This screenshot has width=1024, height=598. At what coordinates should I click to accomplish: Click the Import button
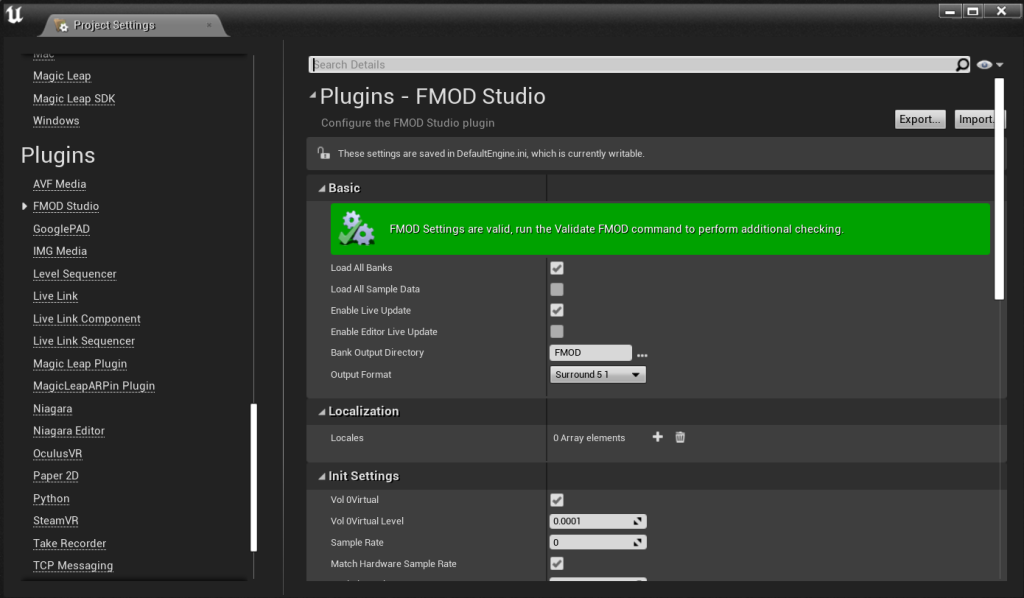979,119
